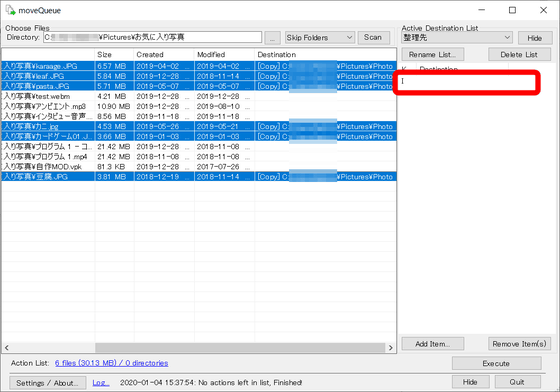This screenshot has height=392, width=560.
Task: Select the test.webm file row
Action: point(199,96)
